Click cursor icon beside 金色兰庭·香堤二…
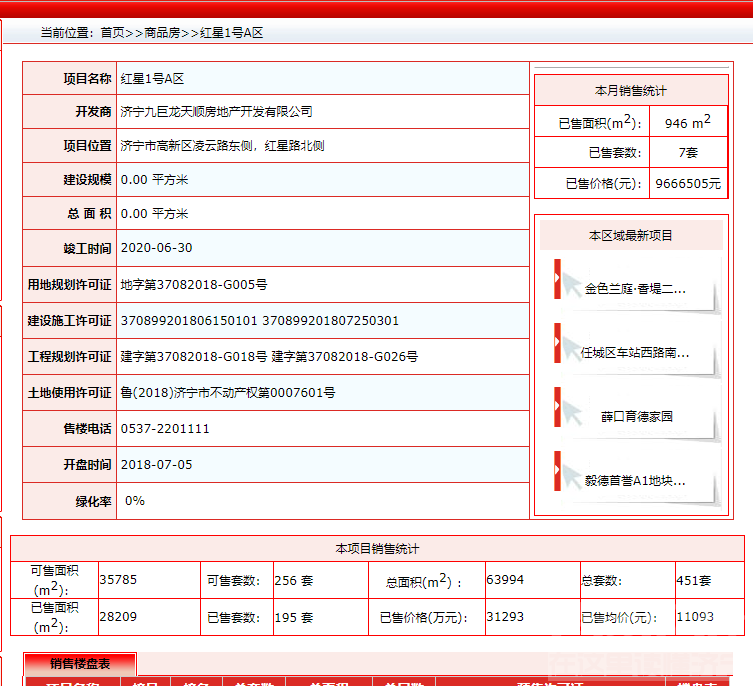 [x=572, y=285]
